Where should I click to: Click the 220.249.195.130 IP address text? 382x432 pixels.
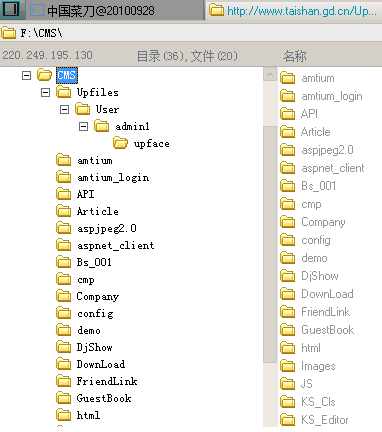(47, 55)
